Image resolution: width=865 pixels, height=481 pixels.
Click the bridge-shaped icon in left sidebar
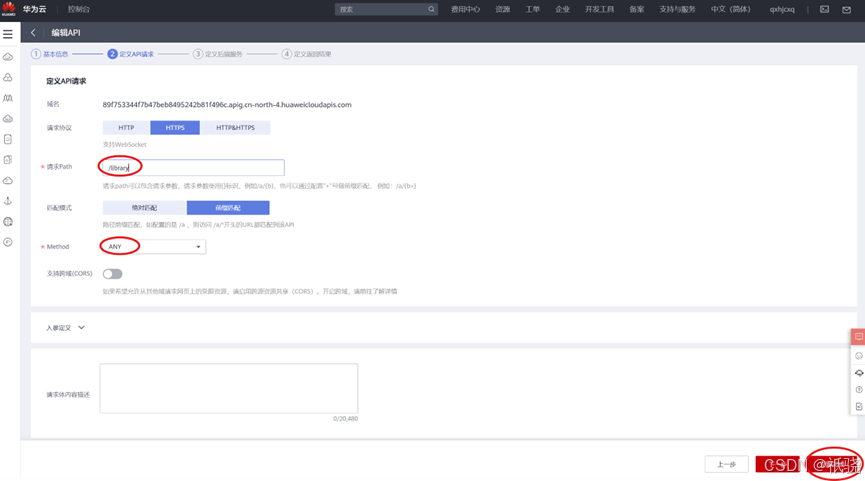click(8, 98)
